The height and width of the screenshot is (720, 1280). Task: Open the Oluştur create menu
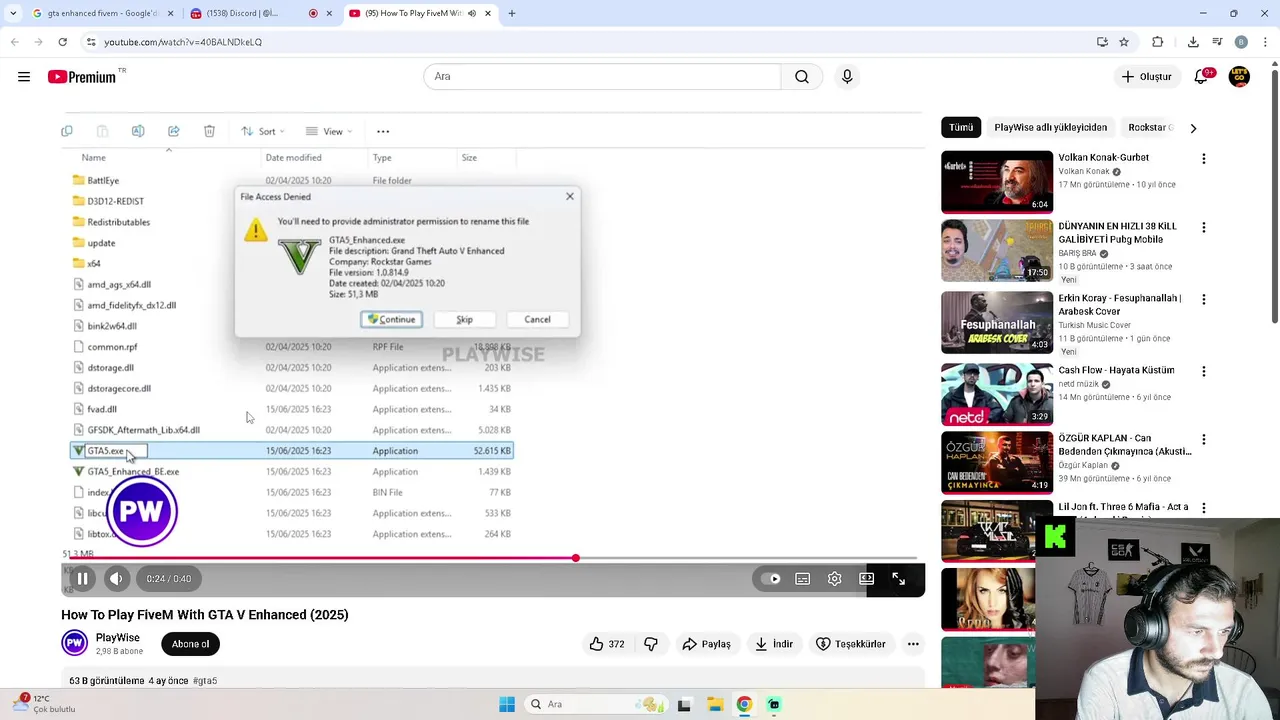(1146, 77)
